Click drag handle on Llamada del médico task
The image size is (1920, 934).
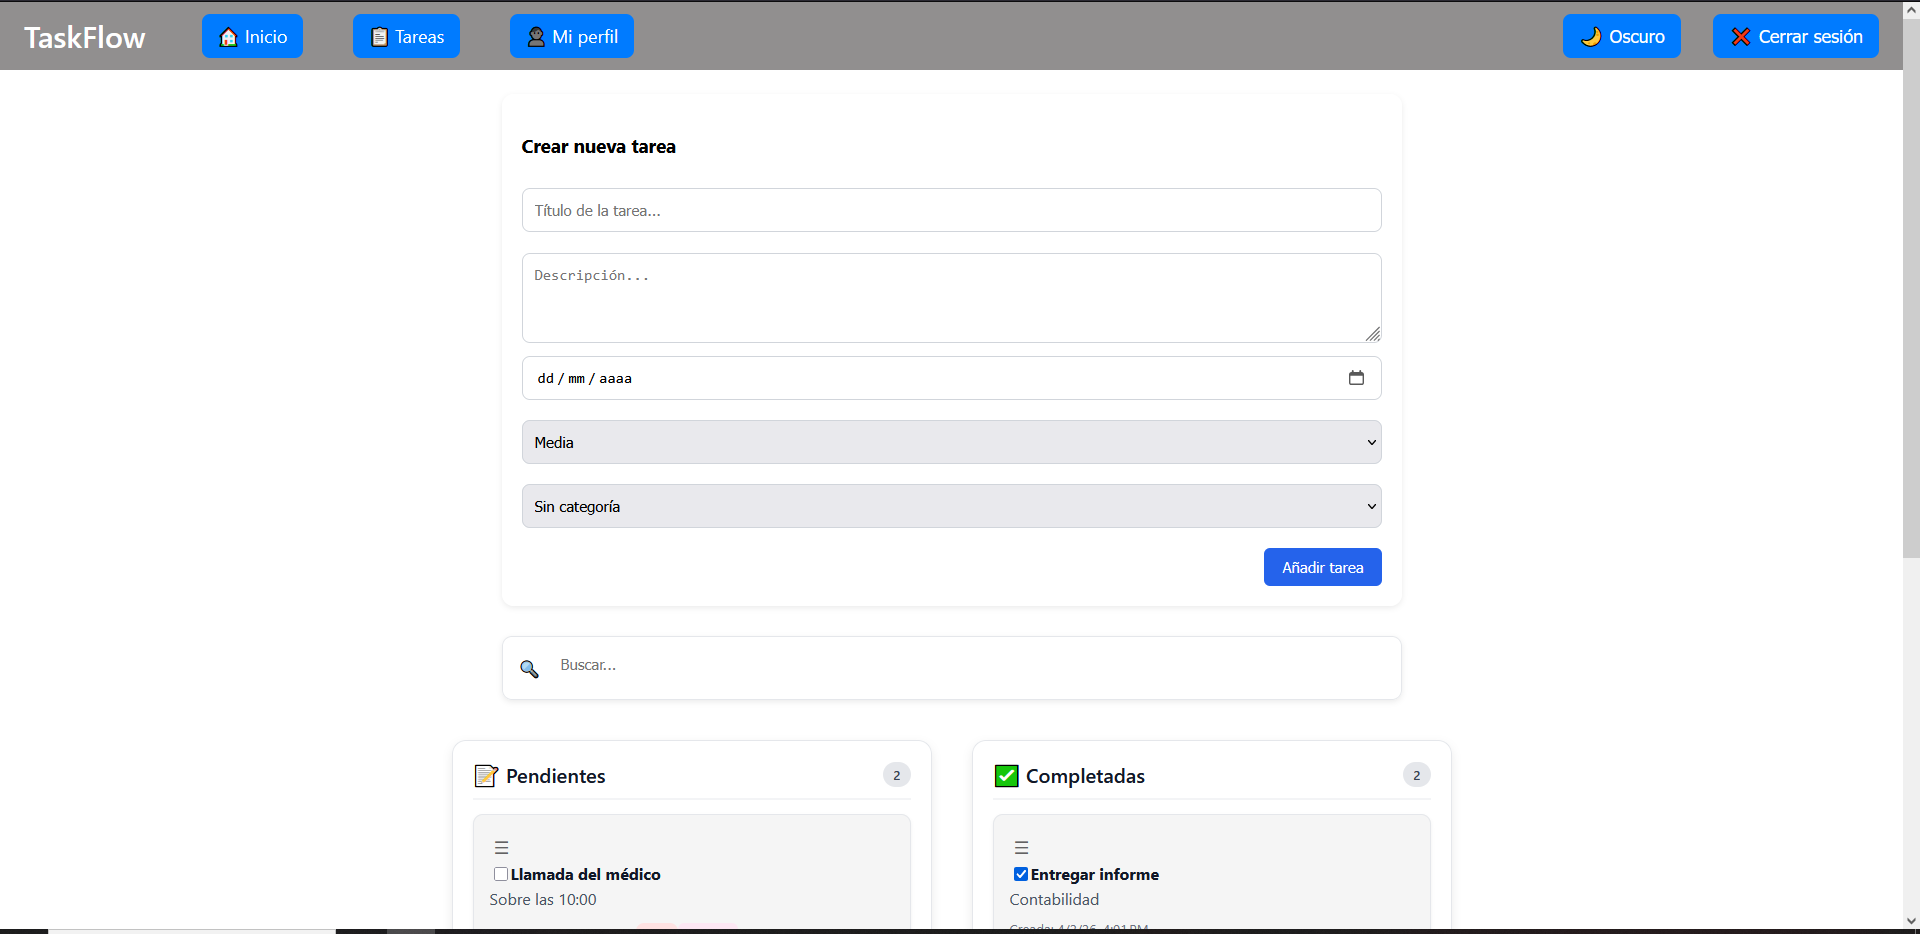pos(502,847)
